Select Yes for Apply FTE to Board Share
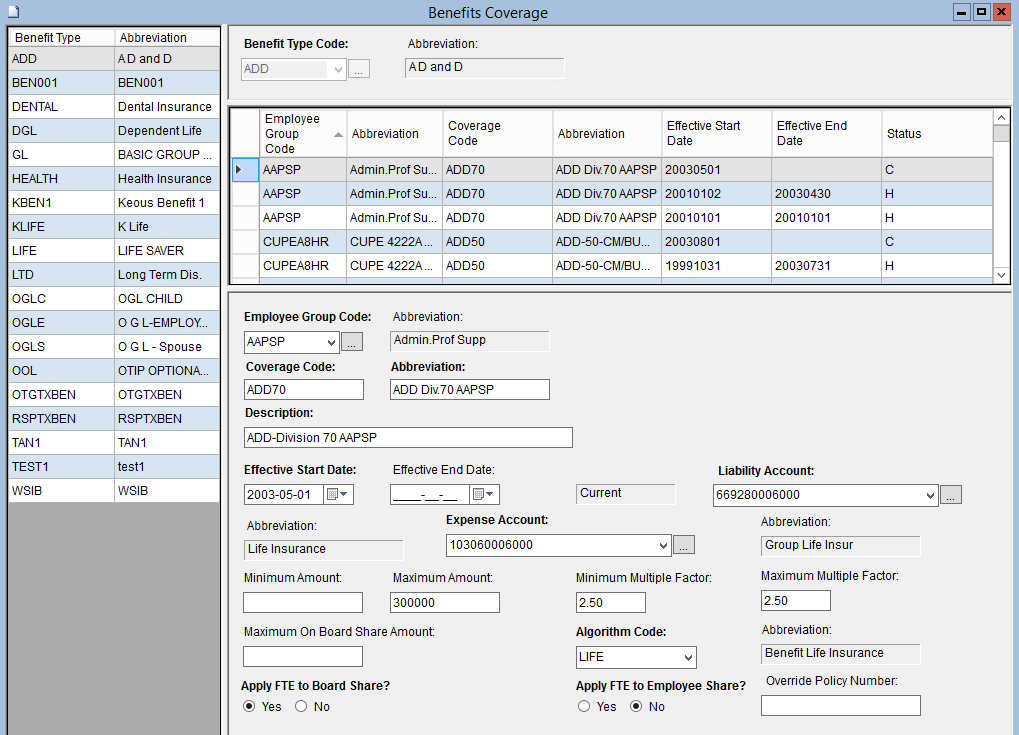1019x735 pixels. 249,707
